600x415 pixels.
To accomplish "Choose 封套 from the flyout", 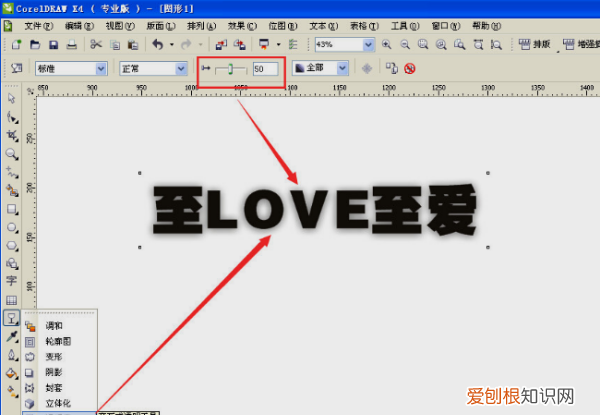I will [x=60, y=388].
